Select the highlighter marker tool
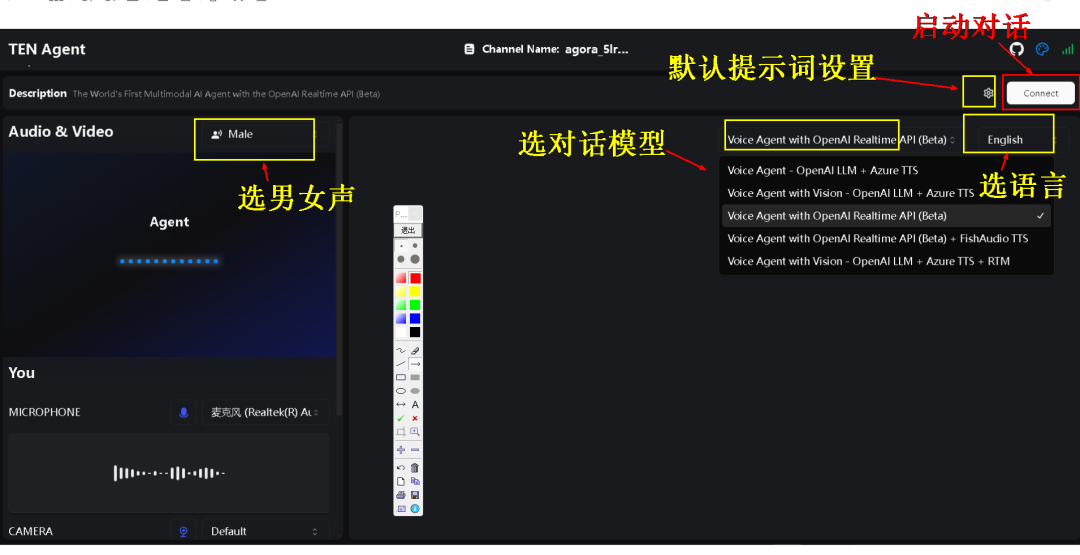This screenshot has height=555, width=1080. [x=415, y=350]
